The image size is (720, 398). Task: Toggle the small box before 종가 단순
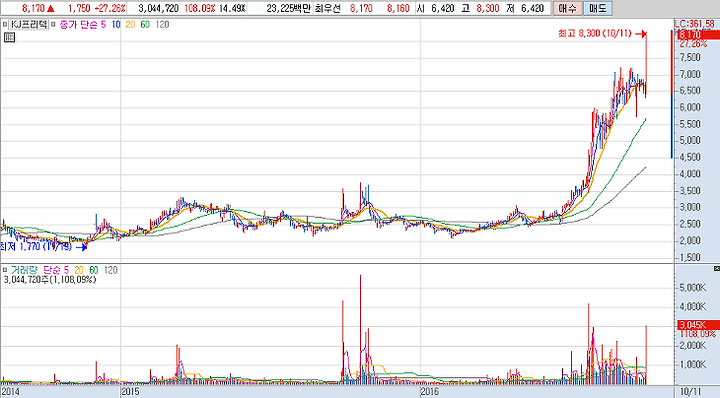coord(53,24)
